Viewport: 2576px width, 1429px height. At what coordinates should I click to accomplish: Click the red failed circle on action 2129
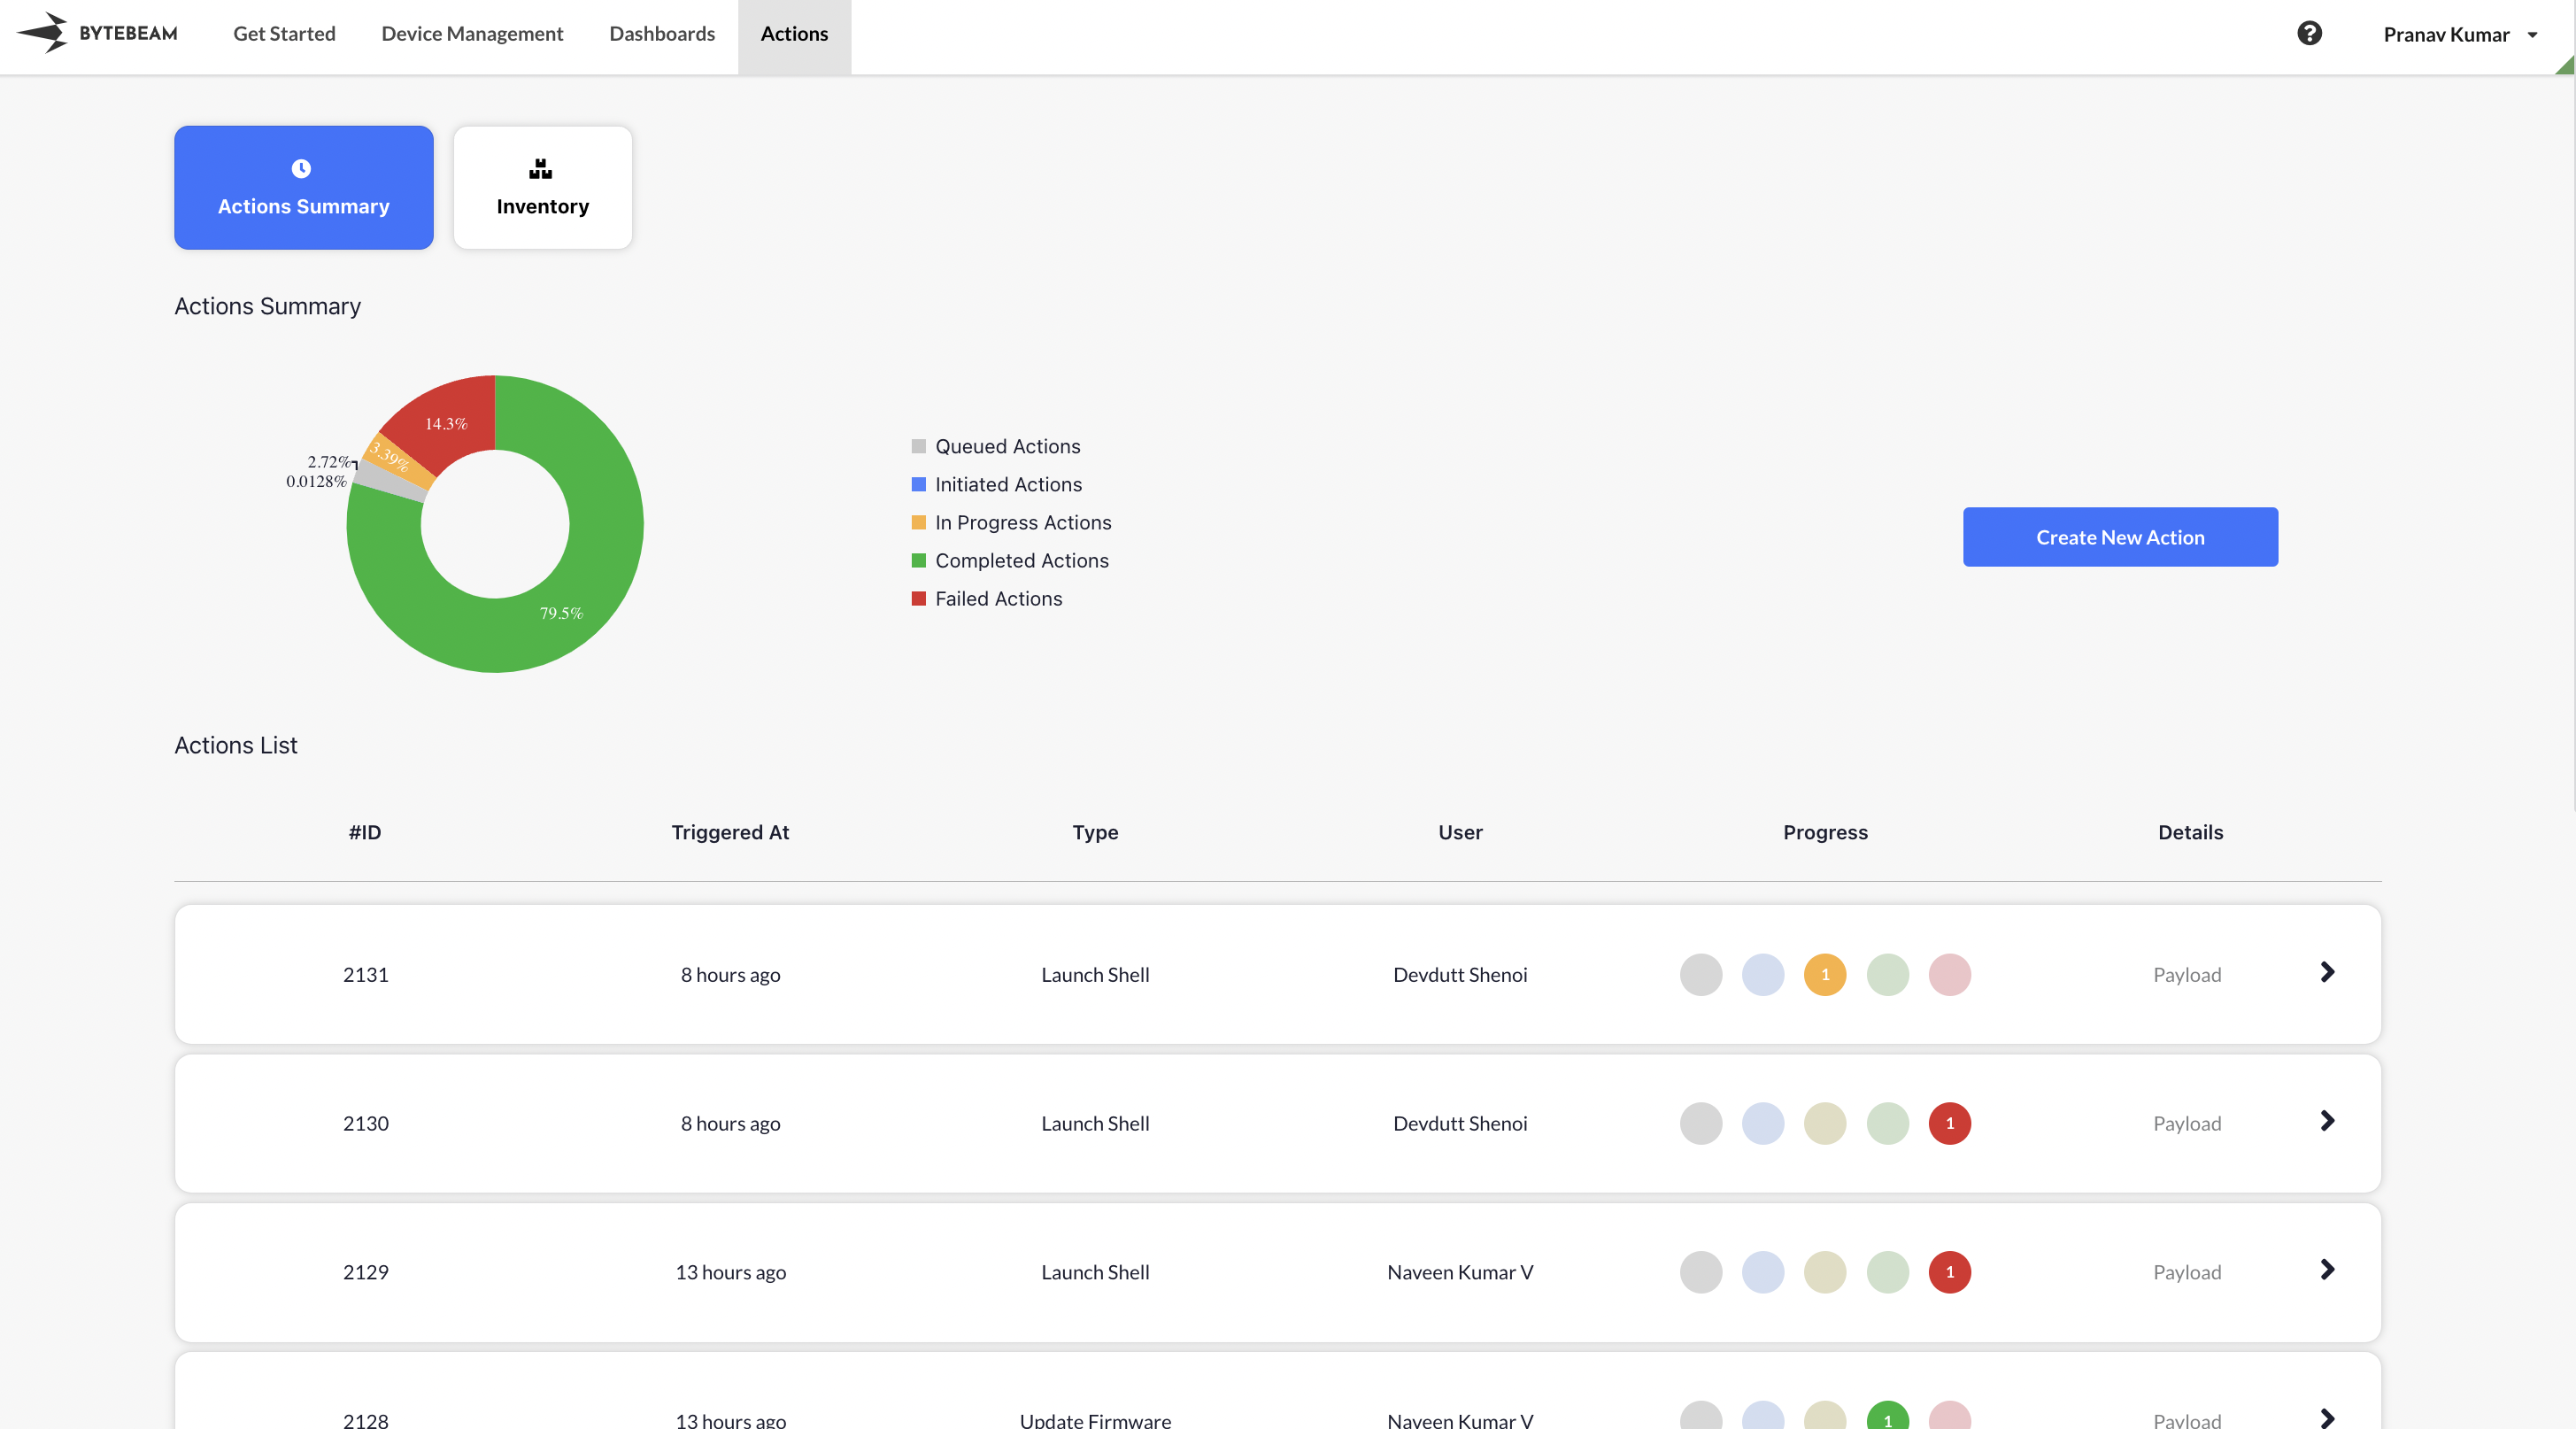[x=1949, y=1272]
